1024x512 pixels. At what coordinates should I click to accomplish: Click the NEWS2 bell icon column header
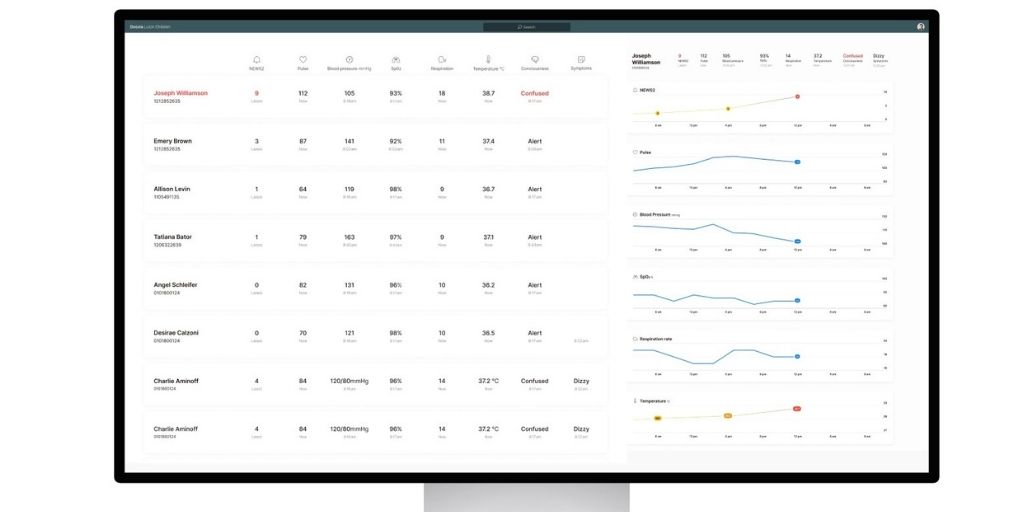point(256,60)
